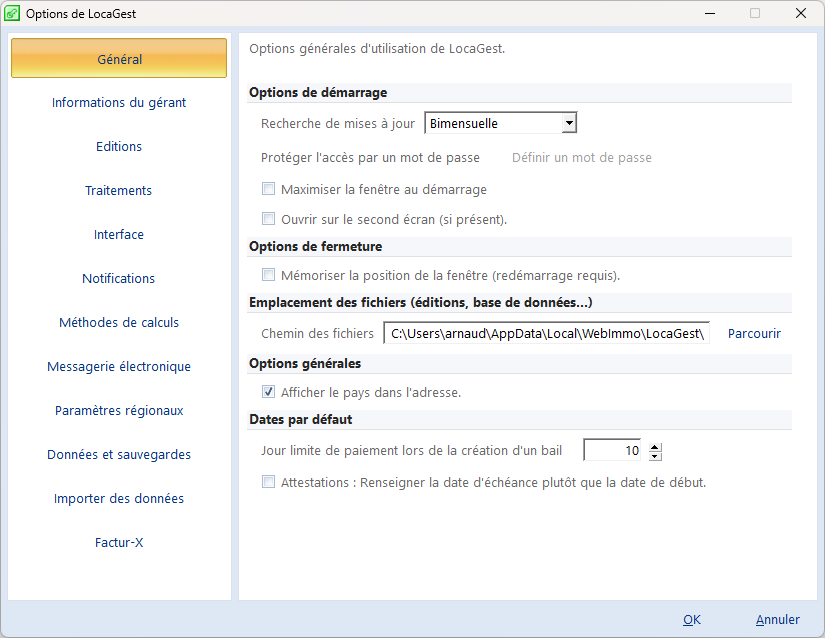
Task: Select the Général tab
Action: [119, 58]
